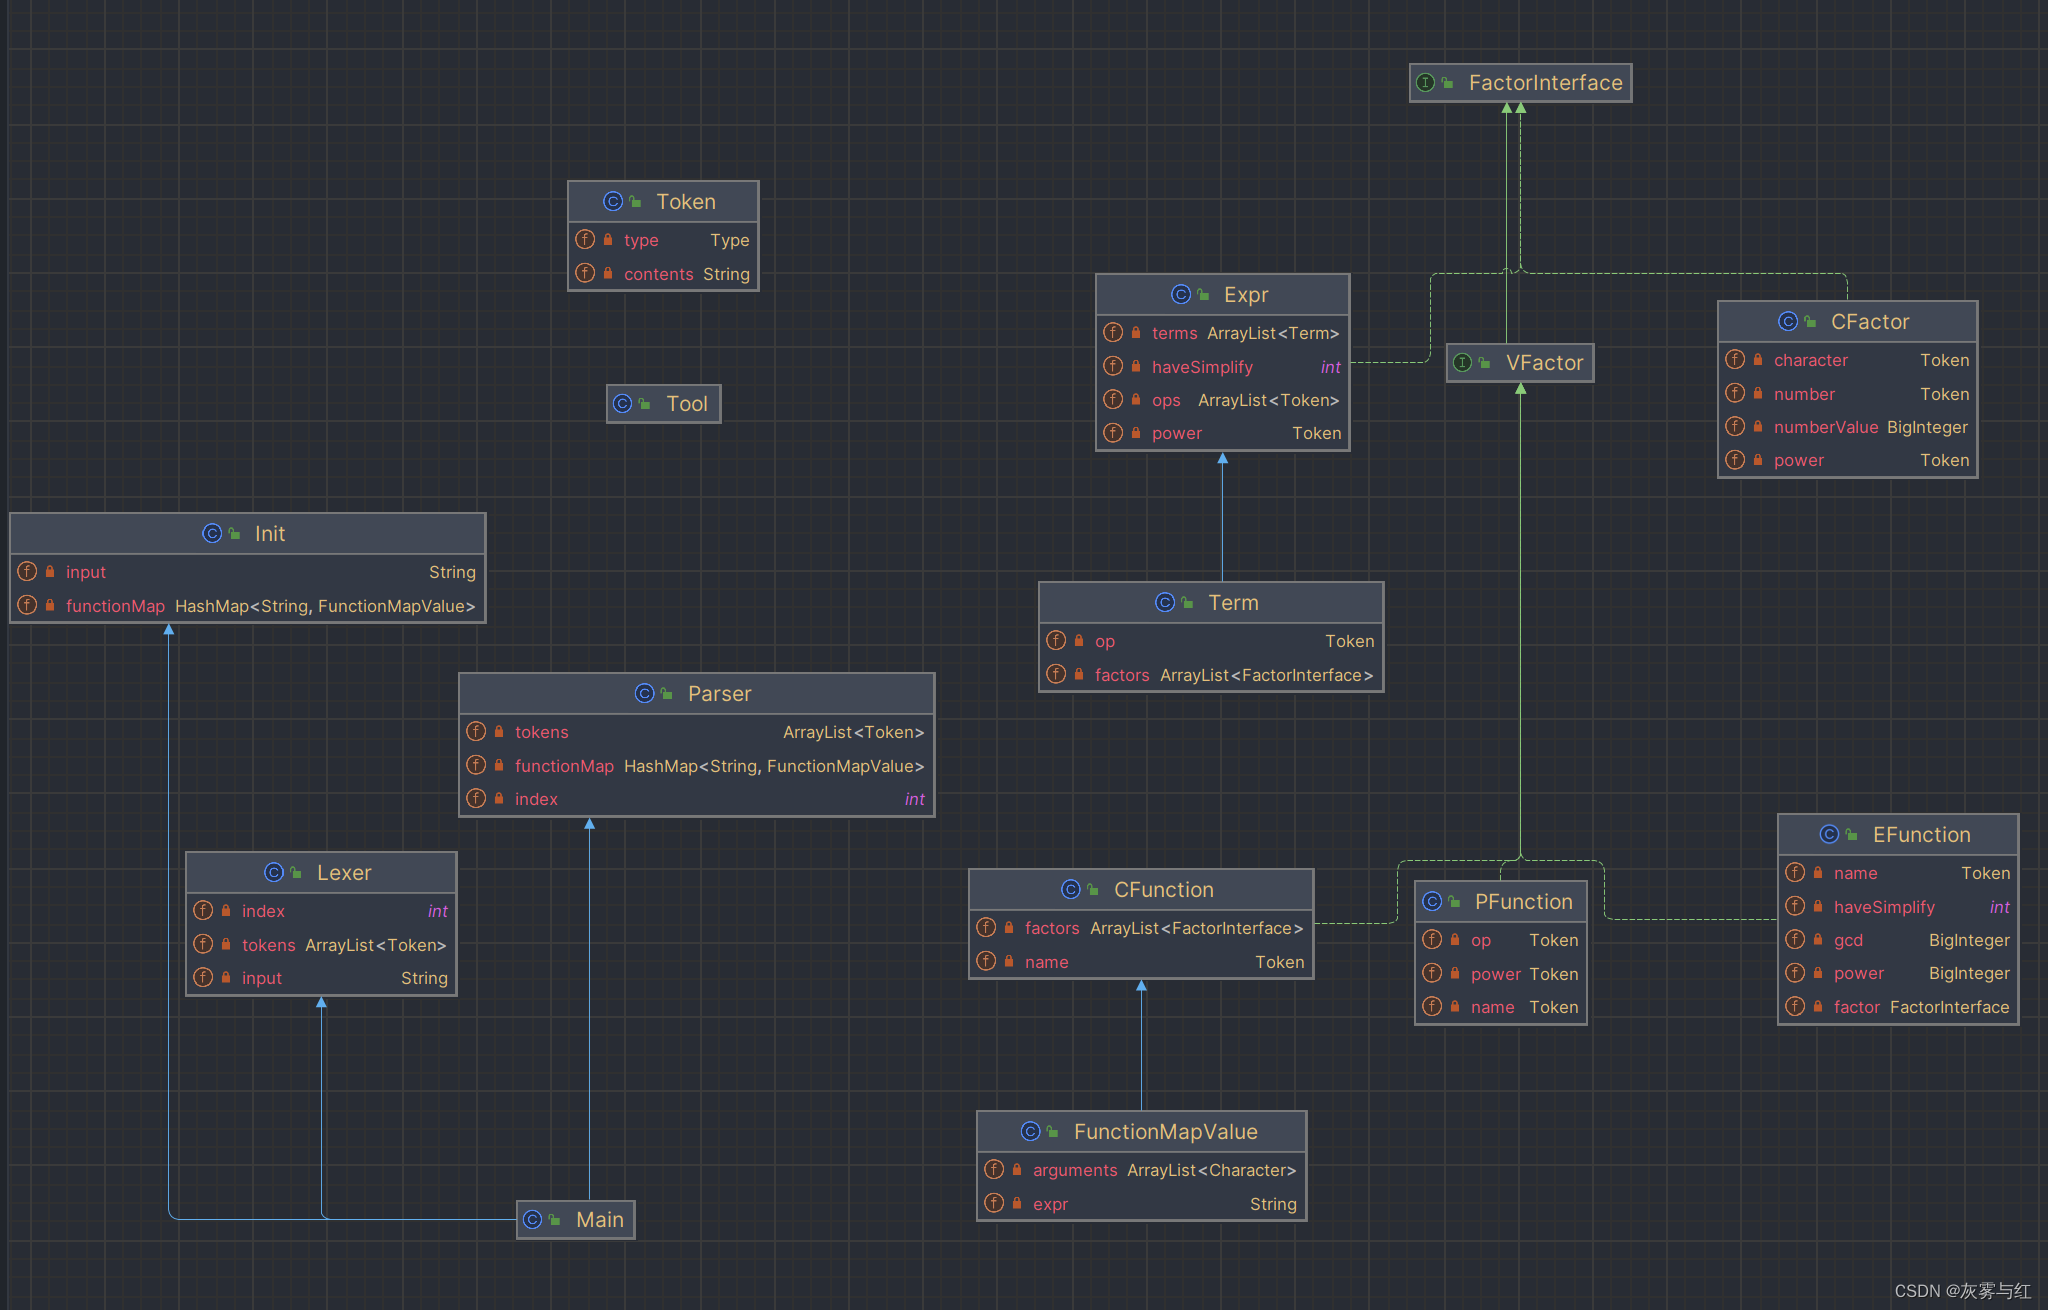This screenshot has width=2048, height=1310.
Task: Select the FactorInterface node
Action: pyautogui.click(x=1521, y=83)
